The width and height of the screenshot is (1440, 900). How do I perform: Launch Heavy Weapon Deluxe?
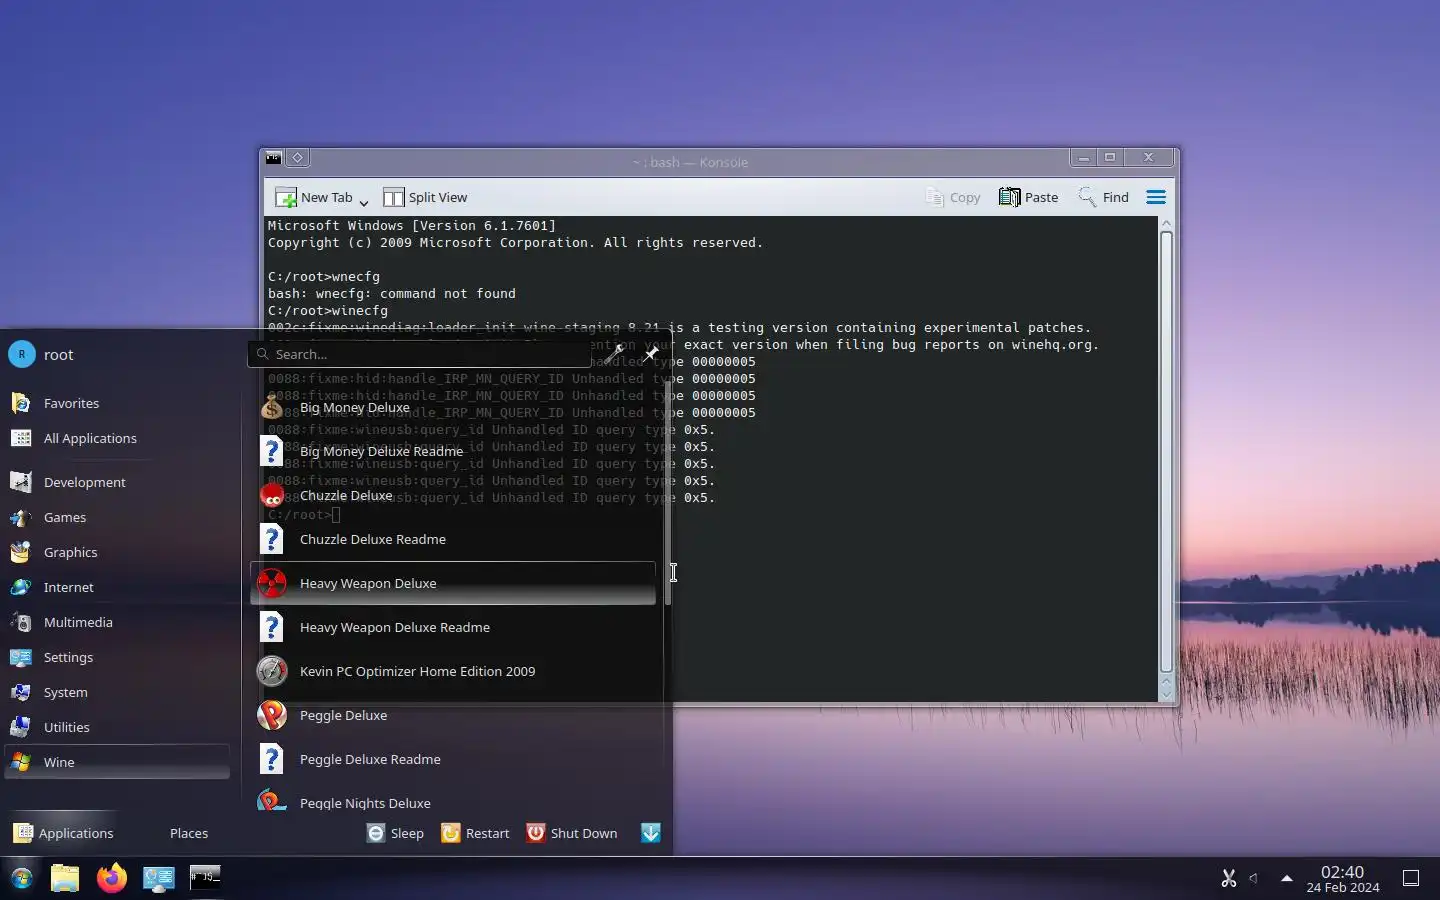pyautogui.click(x=453, y=583)
